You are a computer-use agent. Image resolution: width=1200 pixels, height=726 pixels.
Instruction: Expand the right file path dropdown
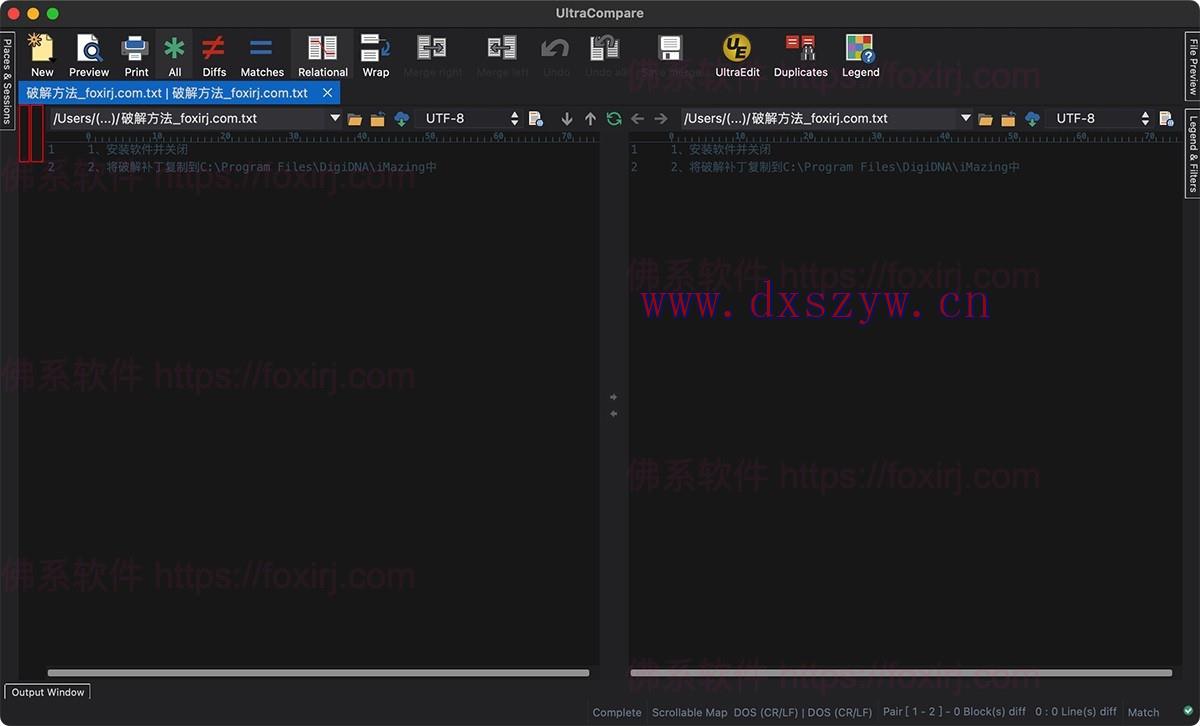[966, 118]
